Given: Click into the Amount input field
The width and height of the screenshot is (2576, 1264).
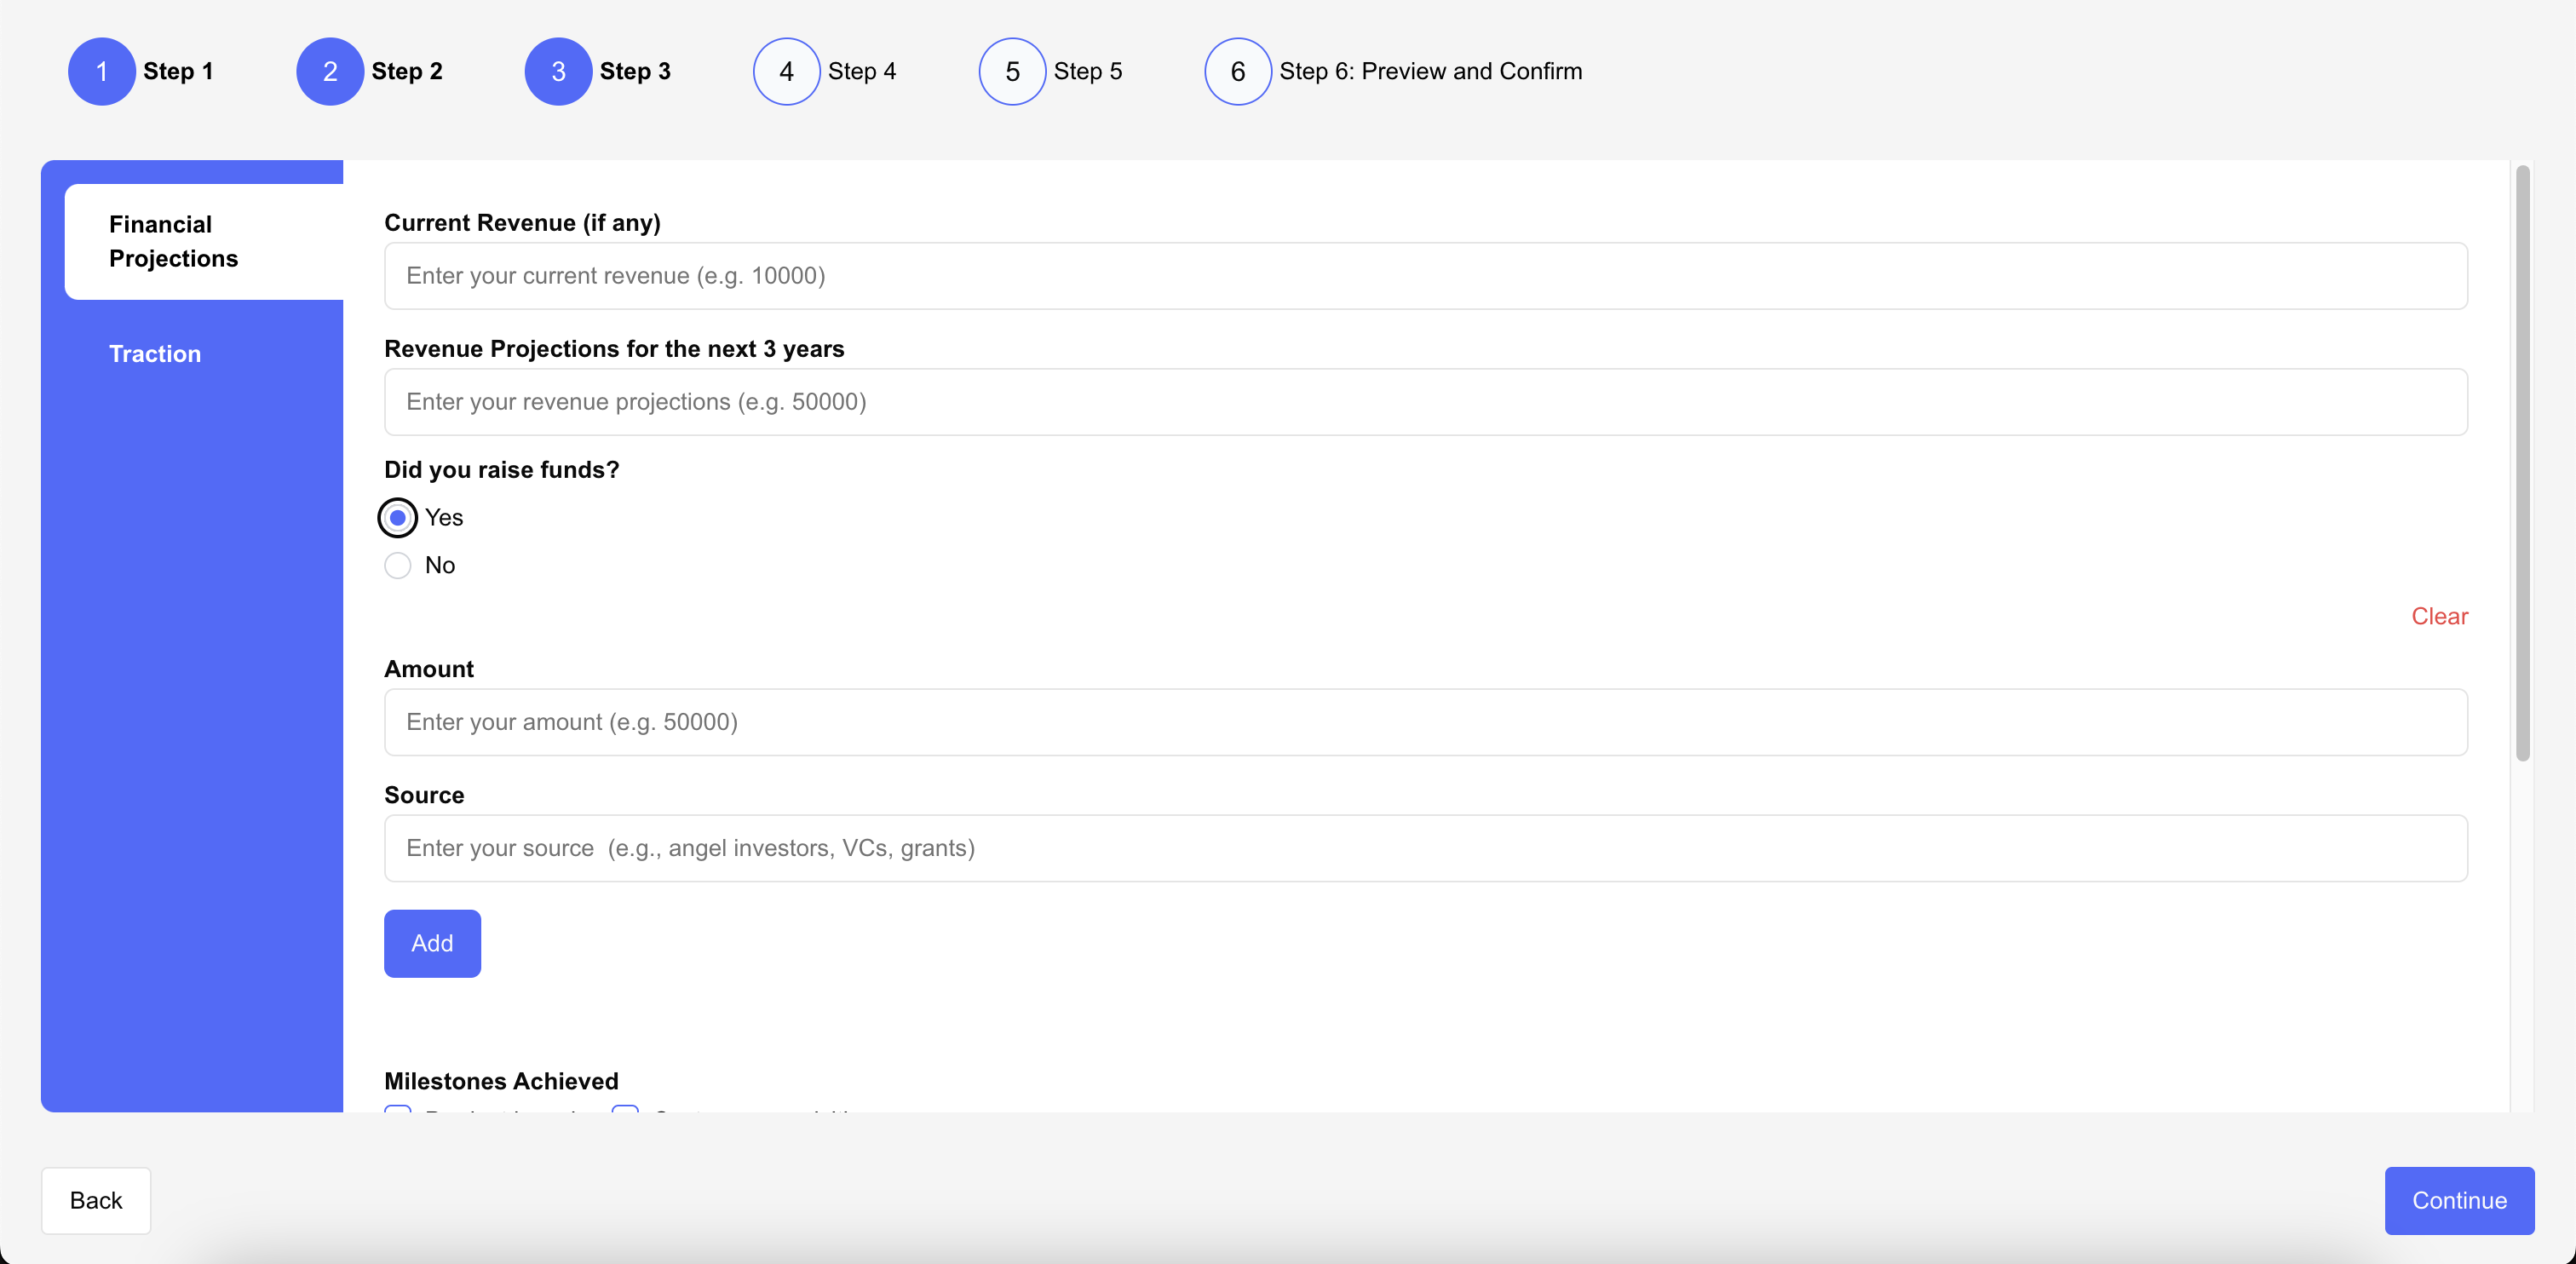Looking at the screenshot, I should pos(1425,722).
